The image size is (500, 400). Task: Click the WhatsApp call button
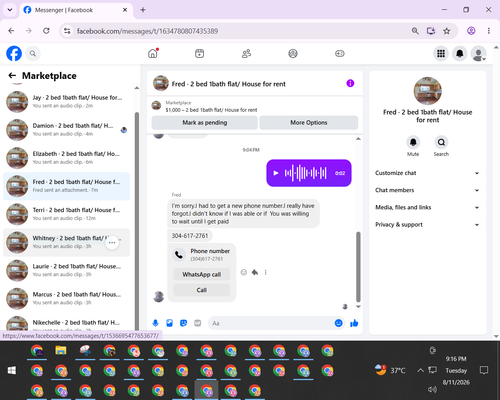pos(202,274)
